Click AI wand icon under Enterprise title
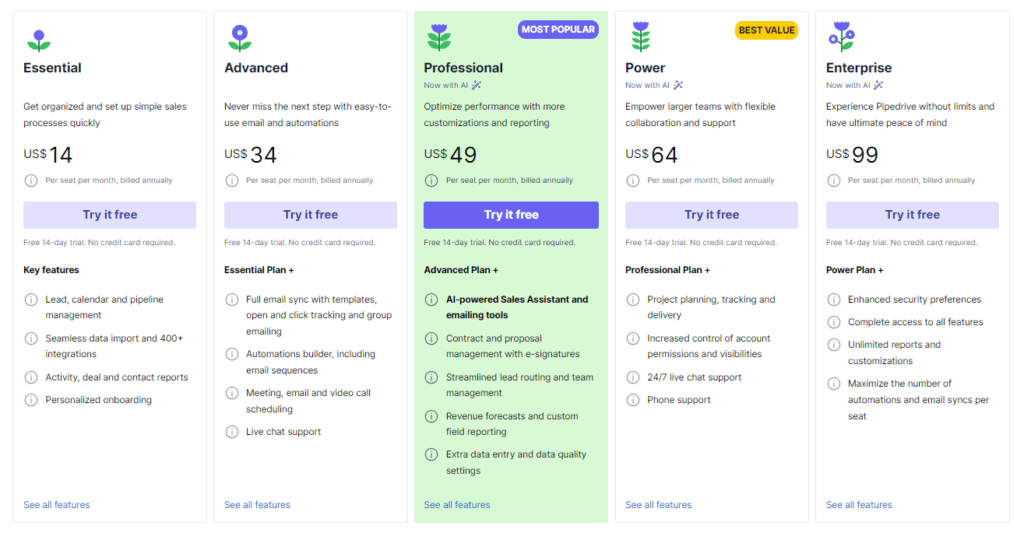 (x=879, y=85)
